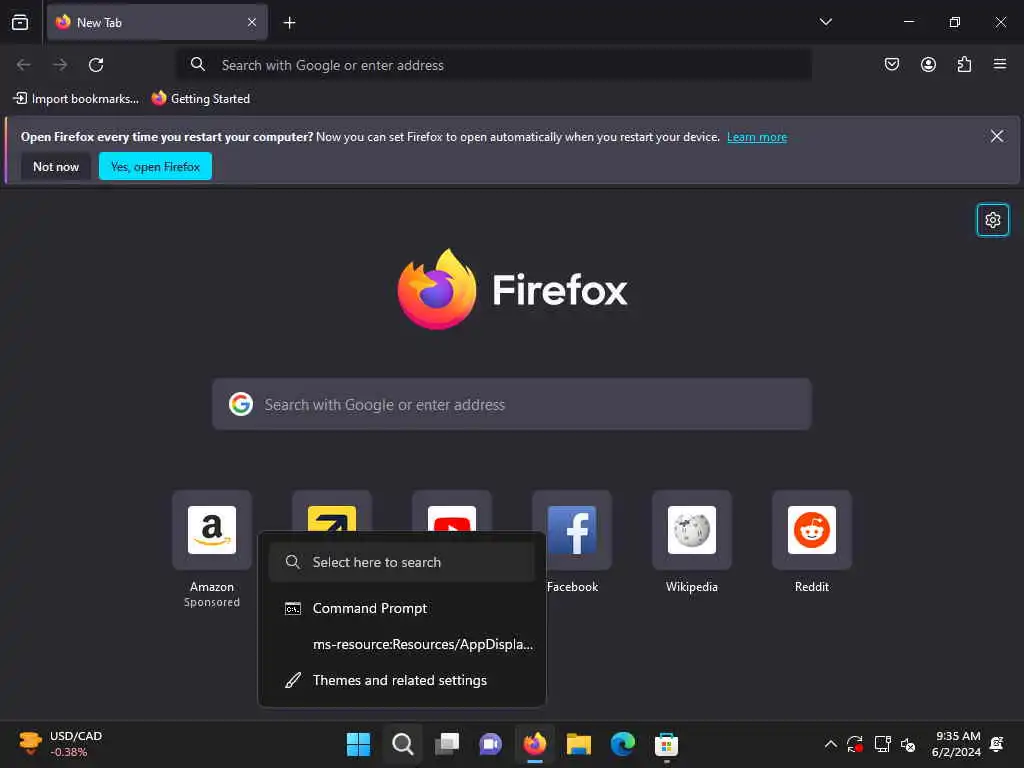This screenshot has width=1024, height=768.
Task: Open the Extensions puzzle icon
Action: pos(964,64)
